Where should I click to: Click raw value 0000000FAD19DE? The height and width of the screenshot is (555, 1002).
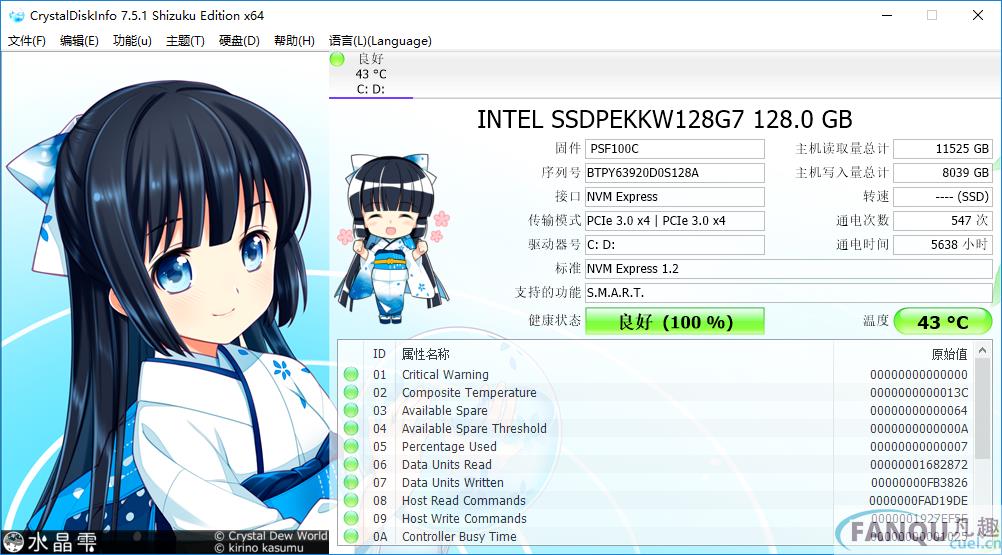tap(919, 500)
